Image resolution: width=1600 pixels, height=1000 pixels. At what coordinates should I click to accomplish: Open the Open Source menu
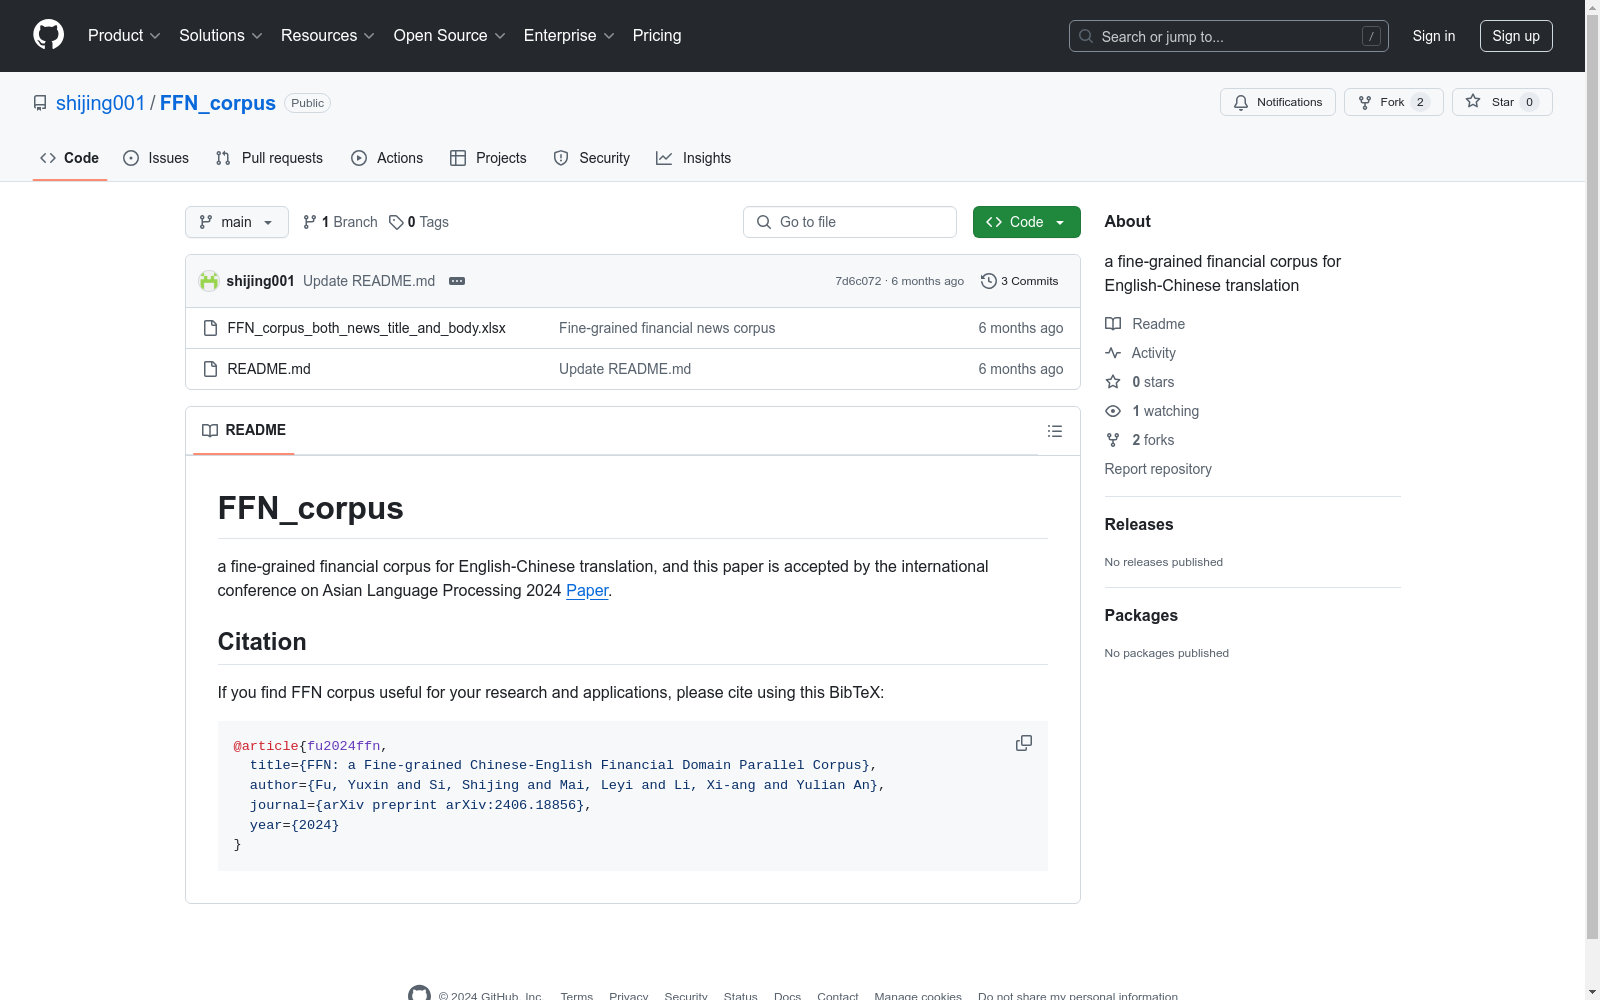click(x=449, y=35)
